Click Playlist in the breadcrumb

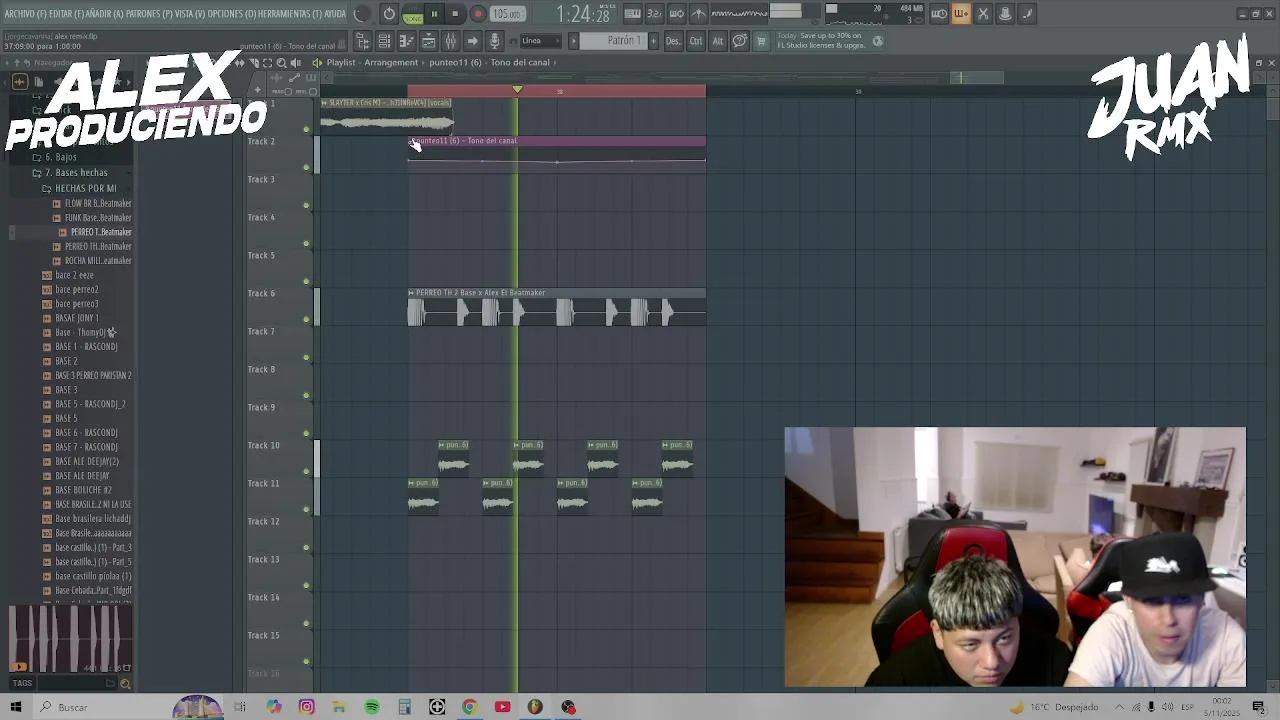pyautogui.click(x=341, y=62)
